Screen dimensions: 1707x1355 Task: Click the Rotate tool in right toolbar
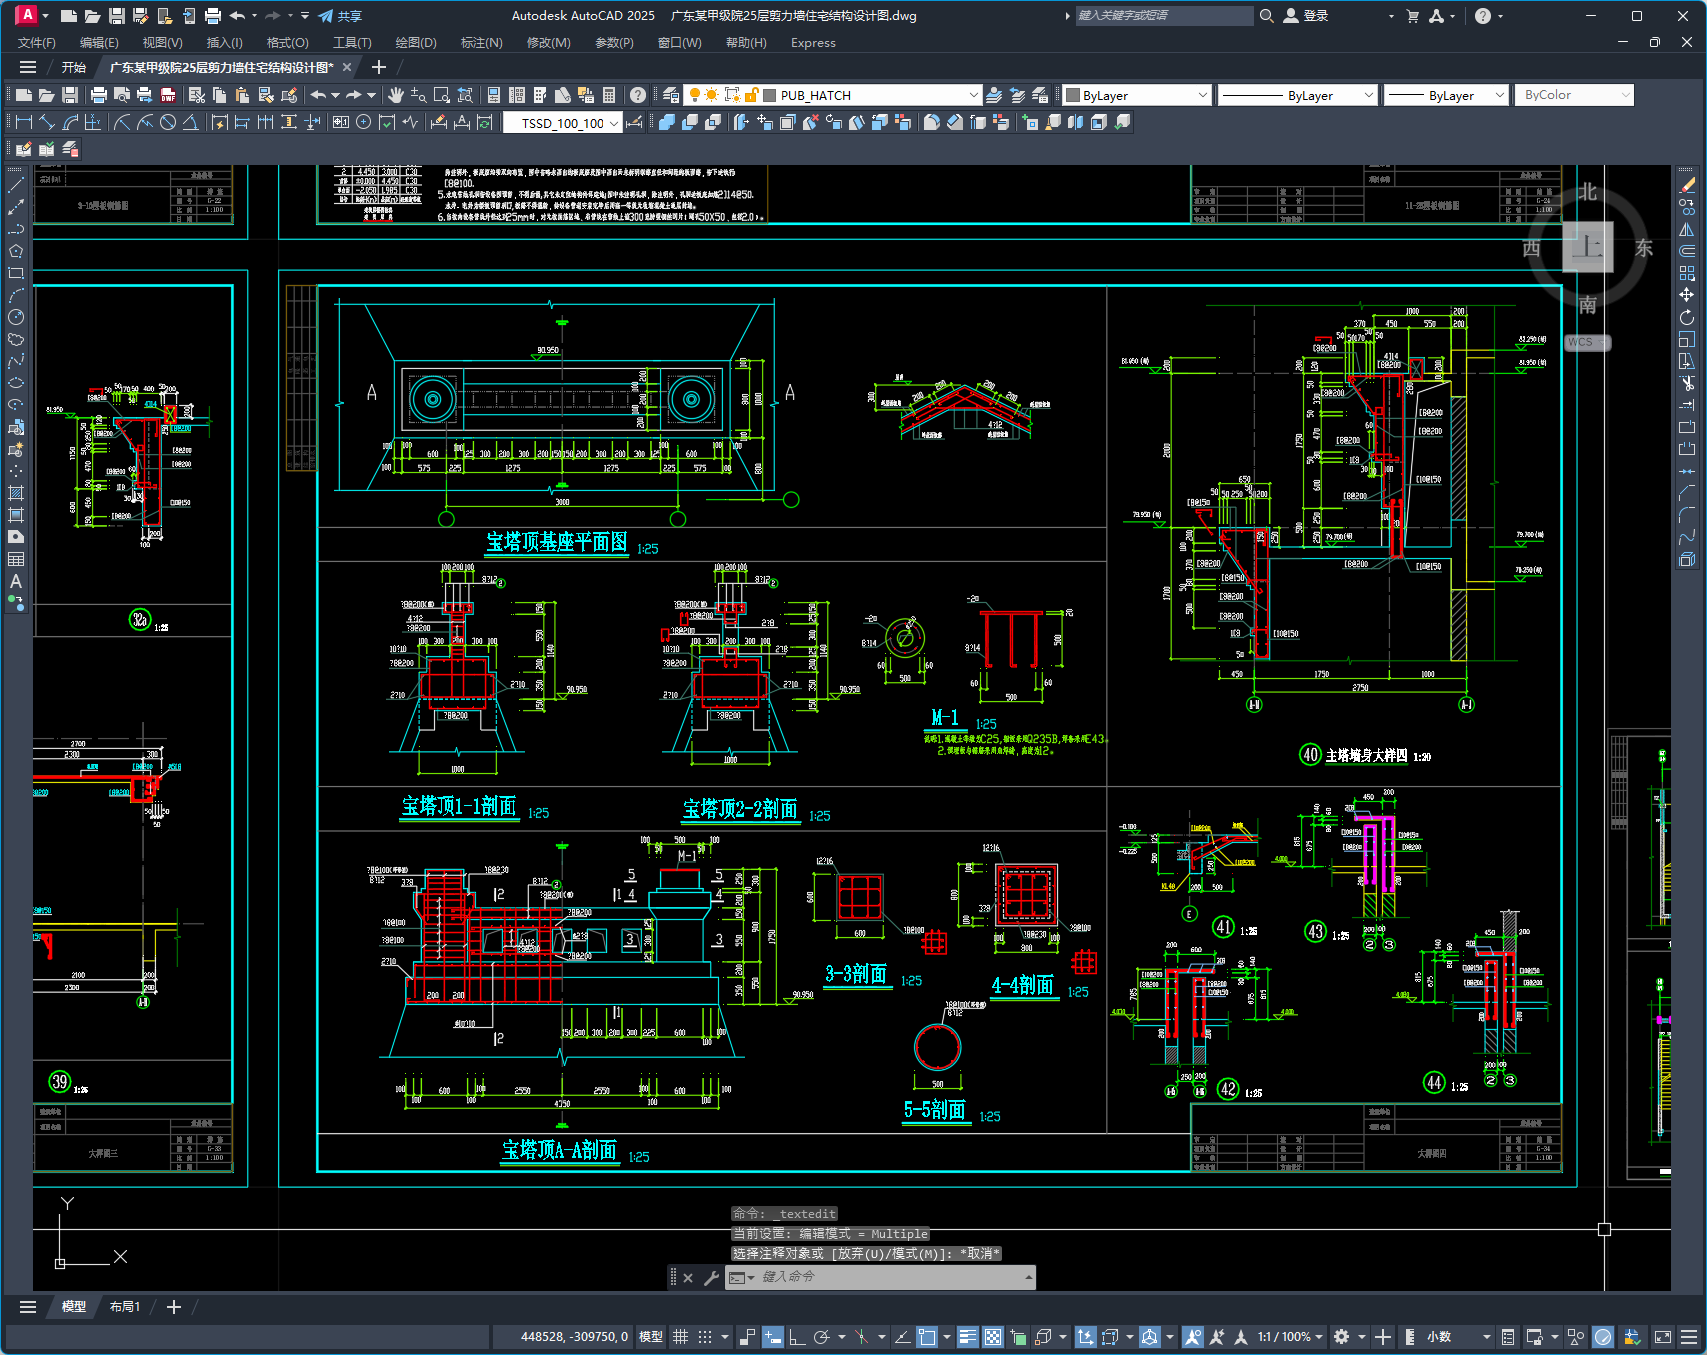click(x=1687, y=317)
